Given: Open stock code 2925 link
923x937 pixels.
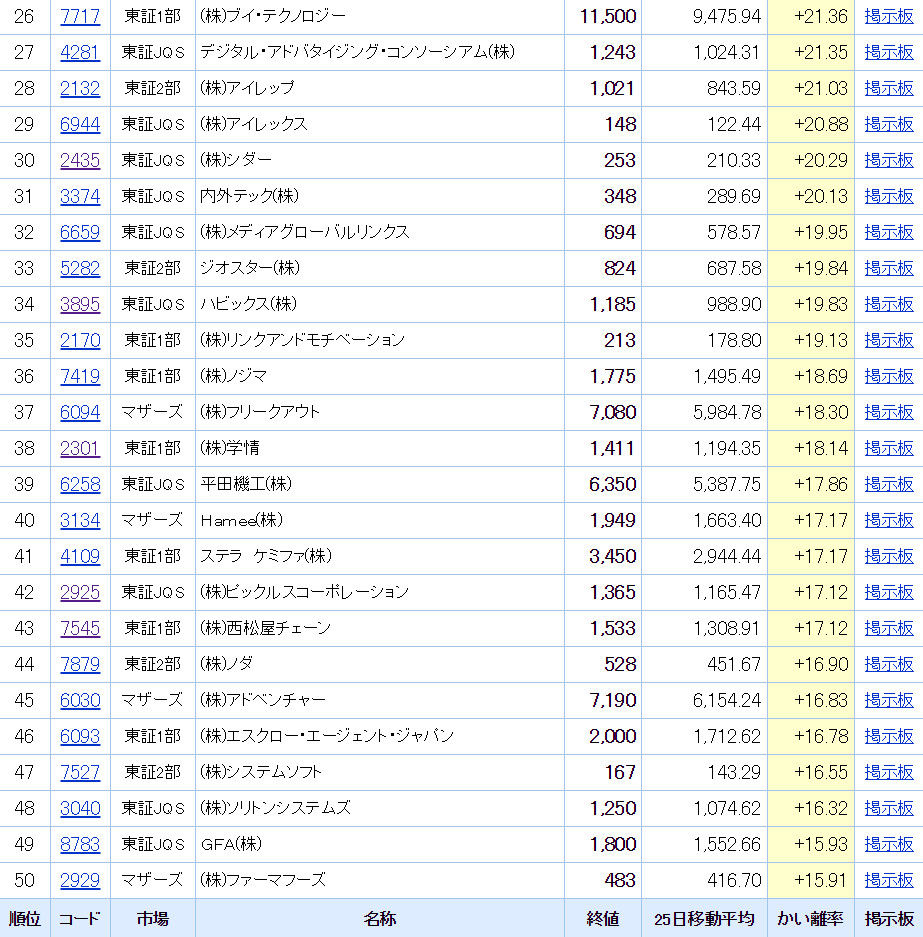Looking at the screenshot, I should (80, 592).
